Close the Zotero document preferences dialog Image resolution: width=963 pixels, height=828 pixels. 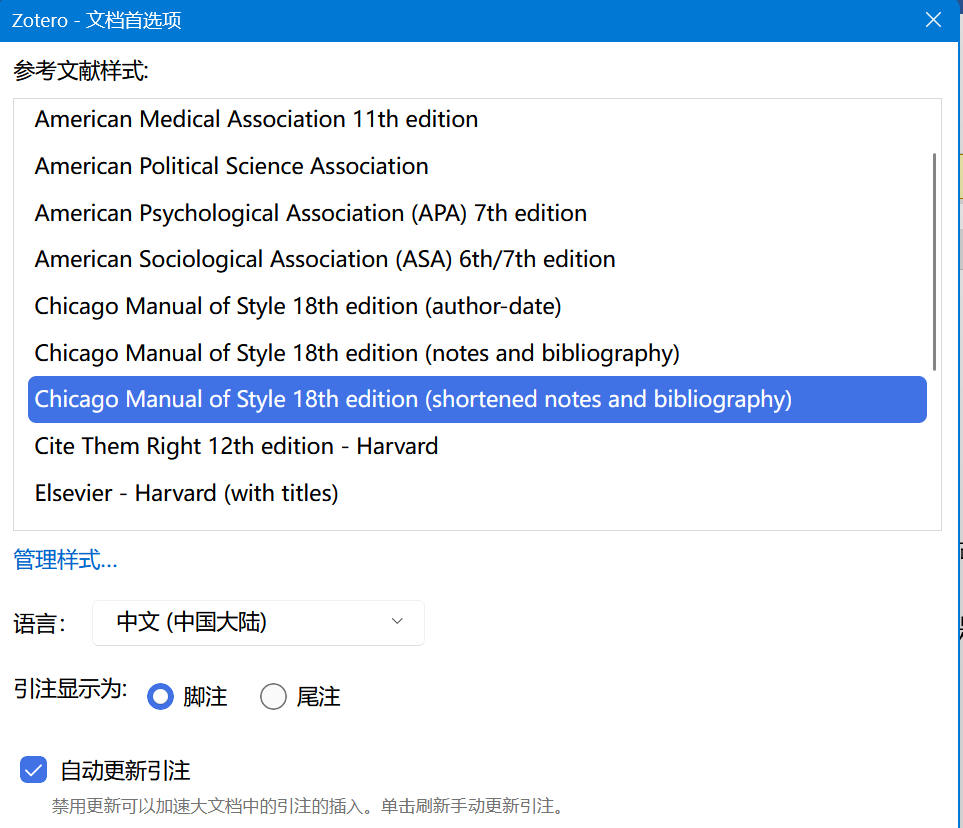(x=933, y=20)
